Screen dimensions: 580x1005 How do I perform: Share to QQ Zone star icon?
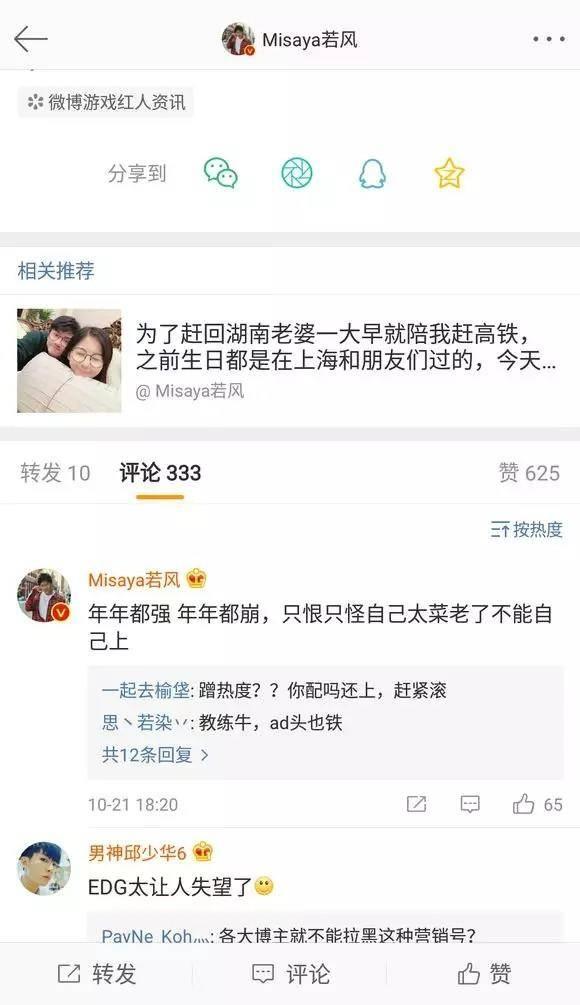click(x=449, y=173)
